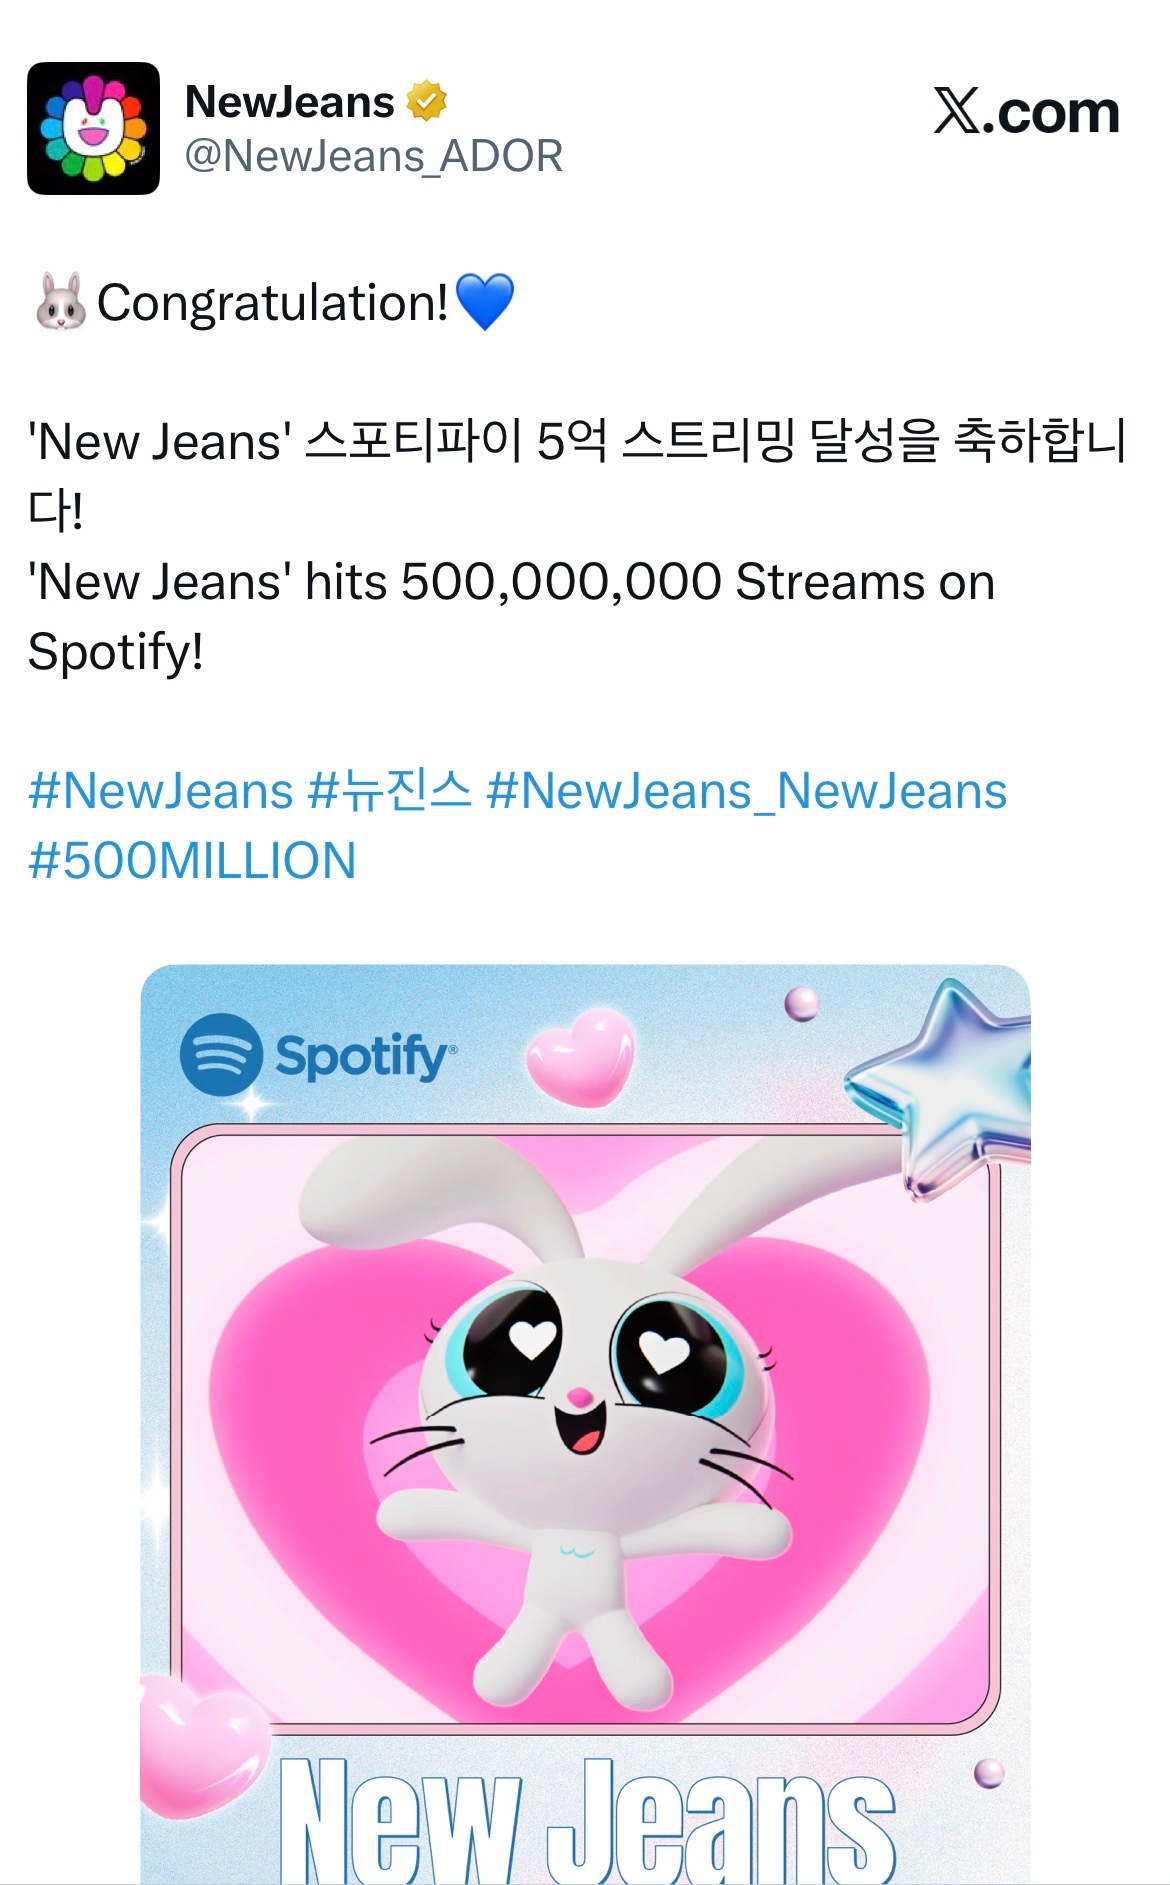Click the small purple pearl near the star
The width and height of the screenshot is (1170, 1885).
801,1003
